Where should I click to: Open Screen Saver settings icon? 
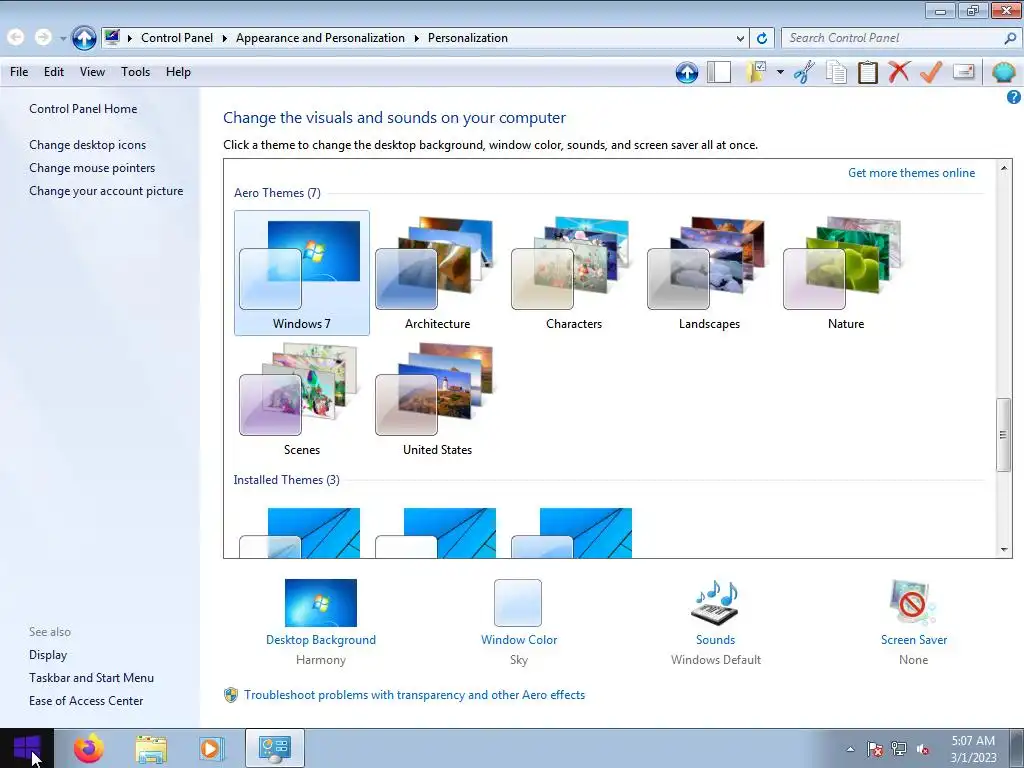[912, 602]
